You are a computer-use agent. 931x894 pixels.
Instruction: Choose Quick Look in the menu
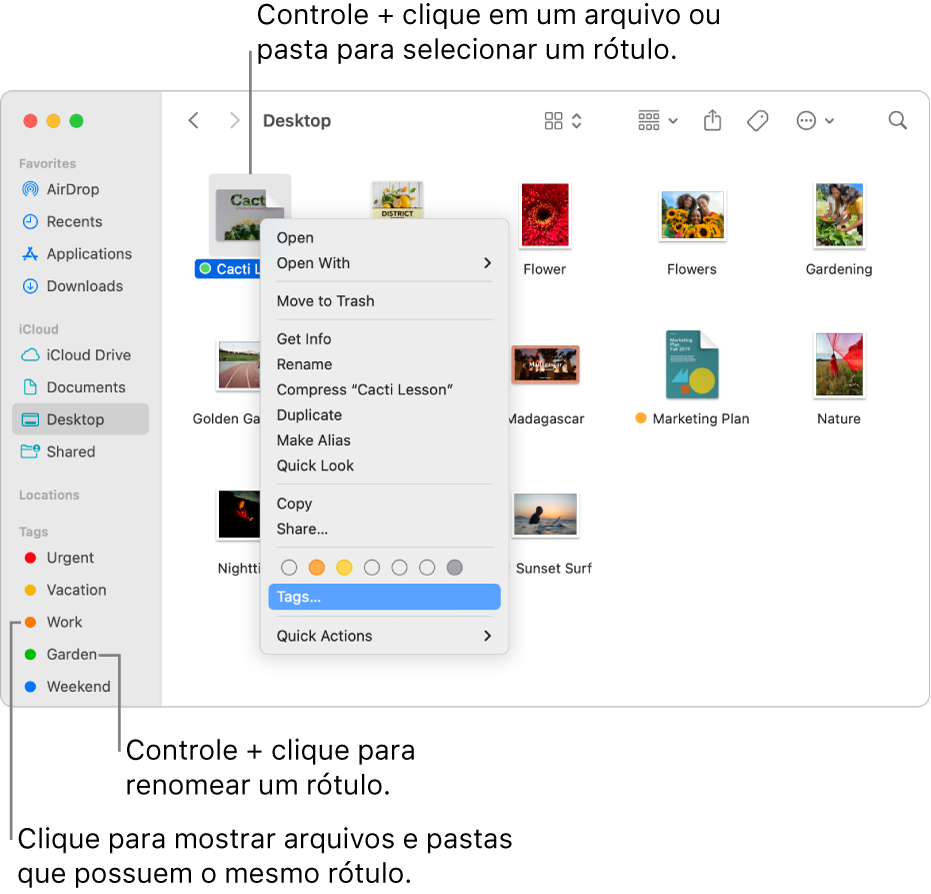click(x=384, y=465)
